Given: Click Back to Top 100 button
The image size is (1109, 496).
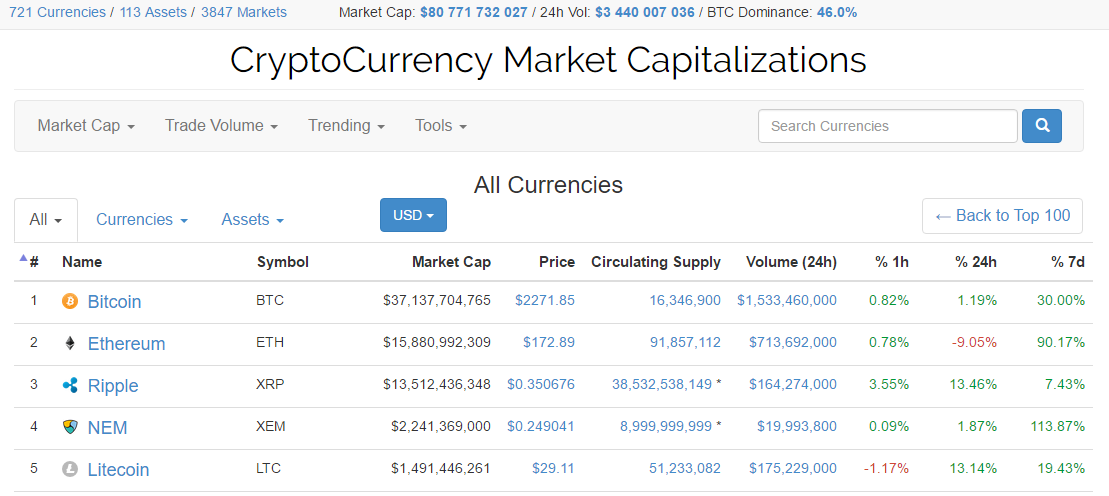Looking at the screenshot, I should click(x=1002, y=215).
